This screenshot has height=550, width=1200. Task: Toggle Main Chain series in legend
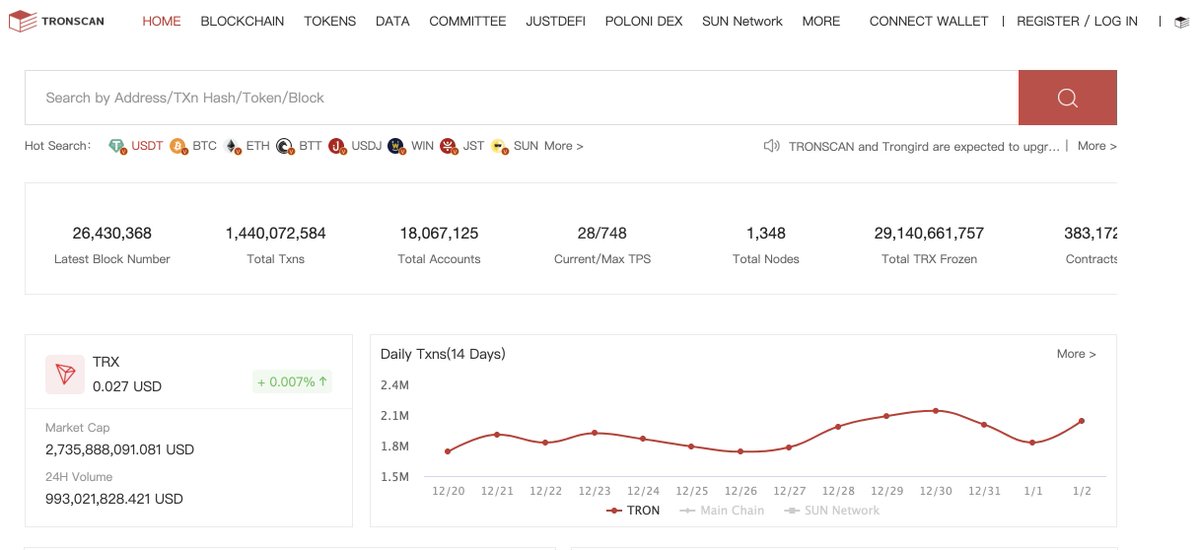tap(722, 510)
